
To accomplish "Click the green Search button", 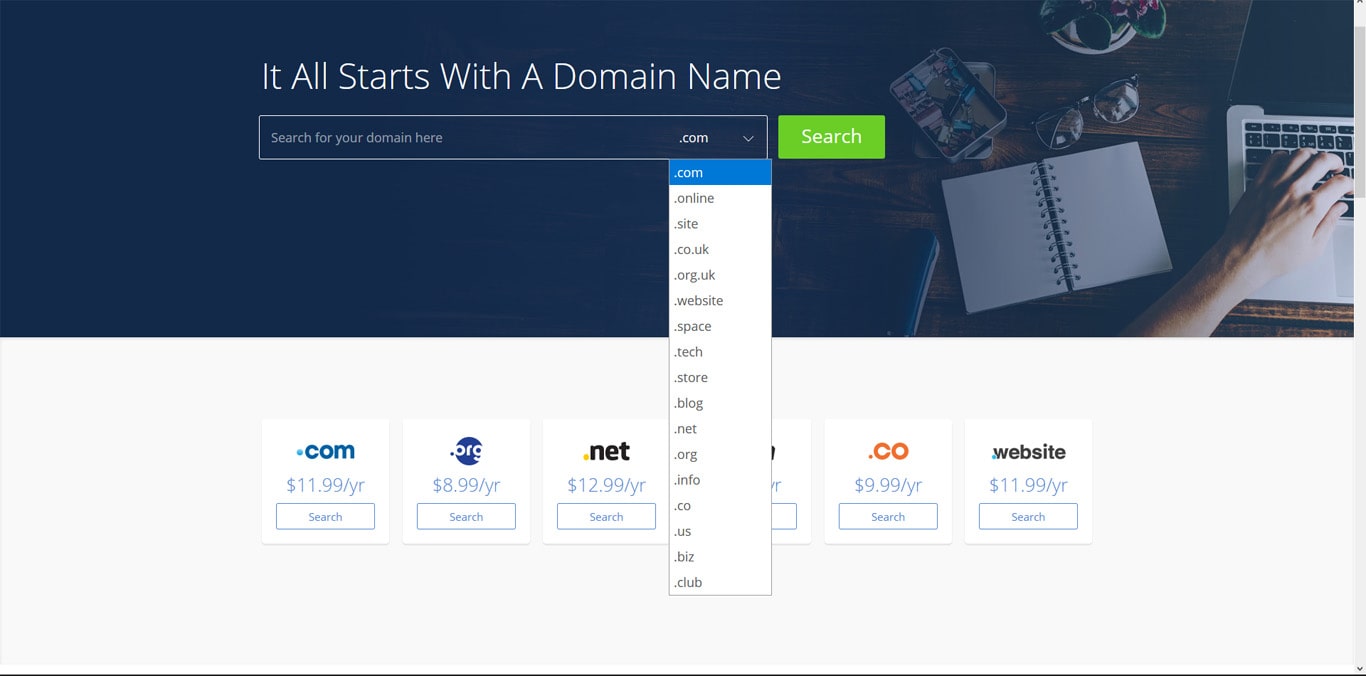I will pyautogui.click(x=831, y=137).
